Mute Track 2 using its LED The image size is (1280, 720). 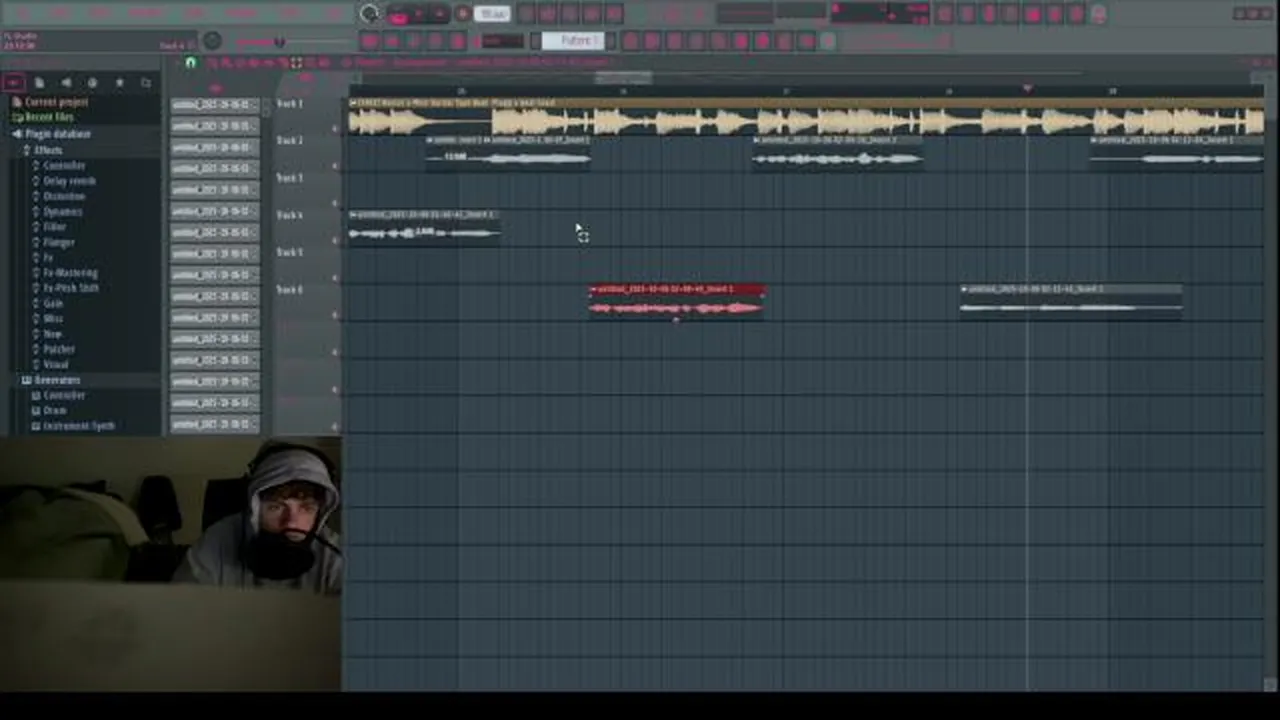point(335,166)
